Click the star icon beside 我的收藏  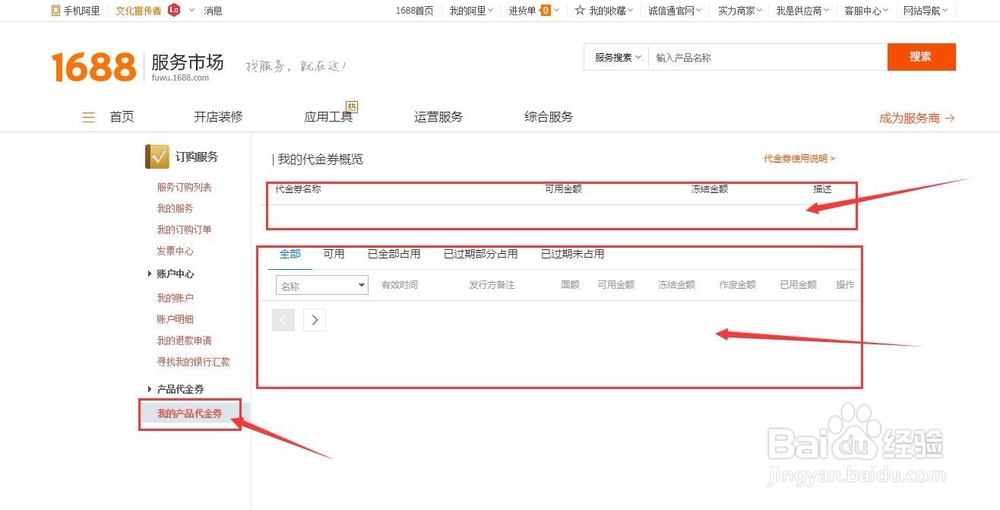tap(580, 10)
